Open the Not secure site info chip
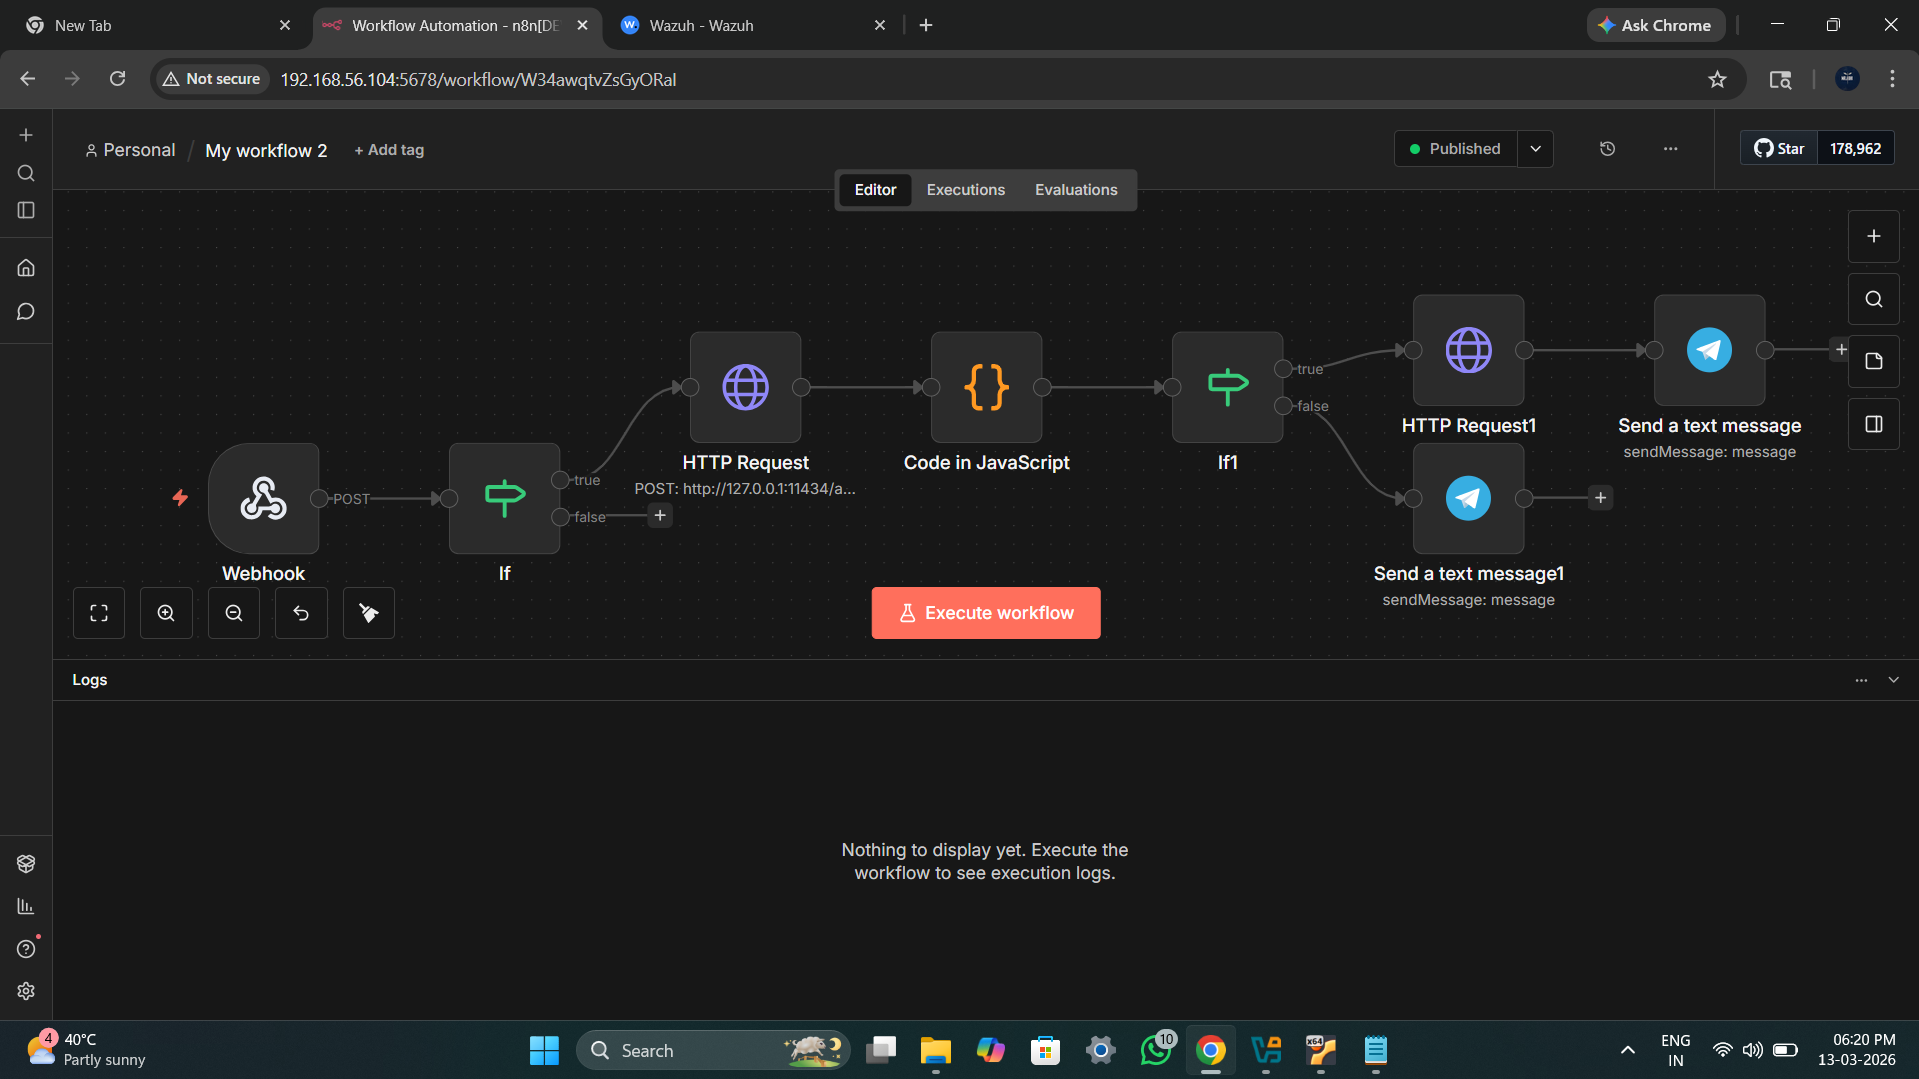 tap(212, 79)
